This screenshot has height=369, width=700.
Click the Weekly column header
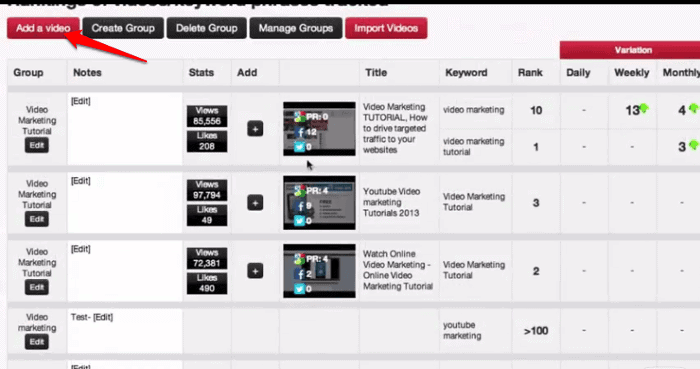632,73
